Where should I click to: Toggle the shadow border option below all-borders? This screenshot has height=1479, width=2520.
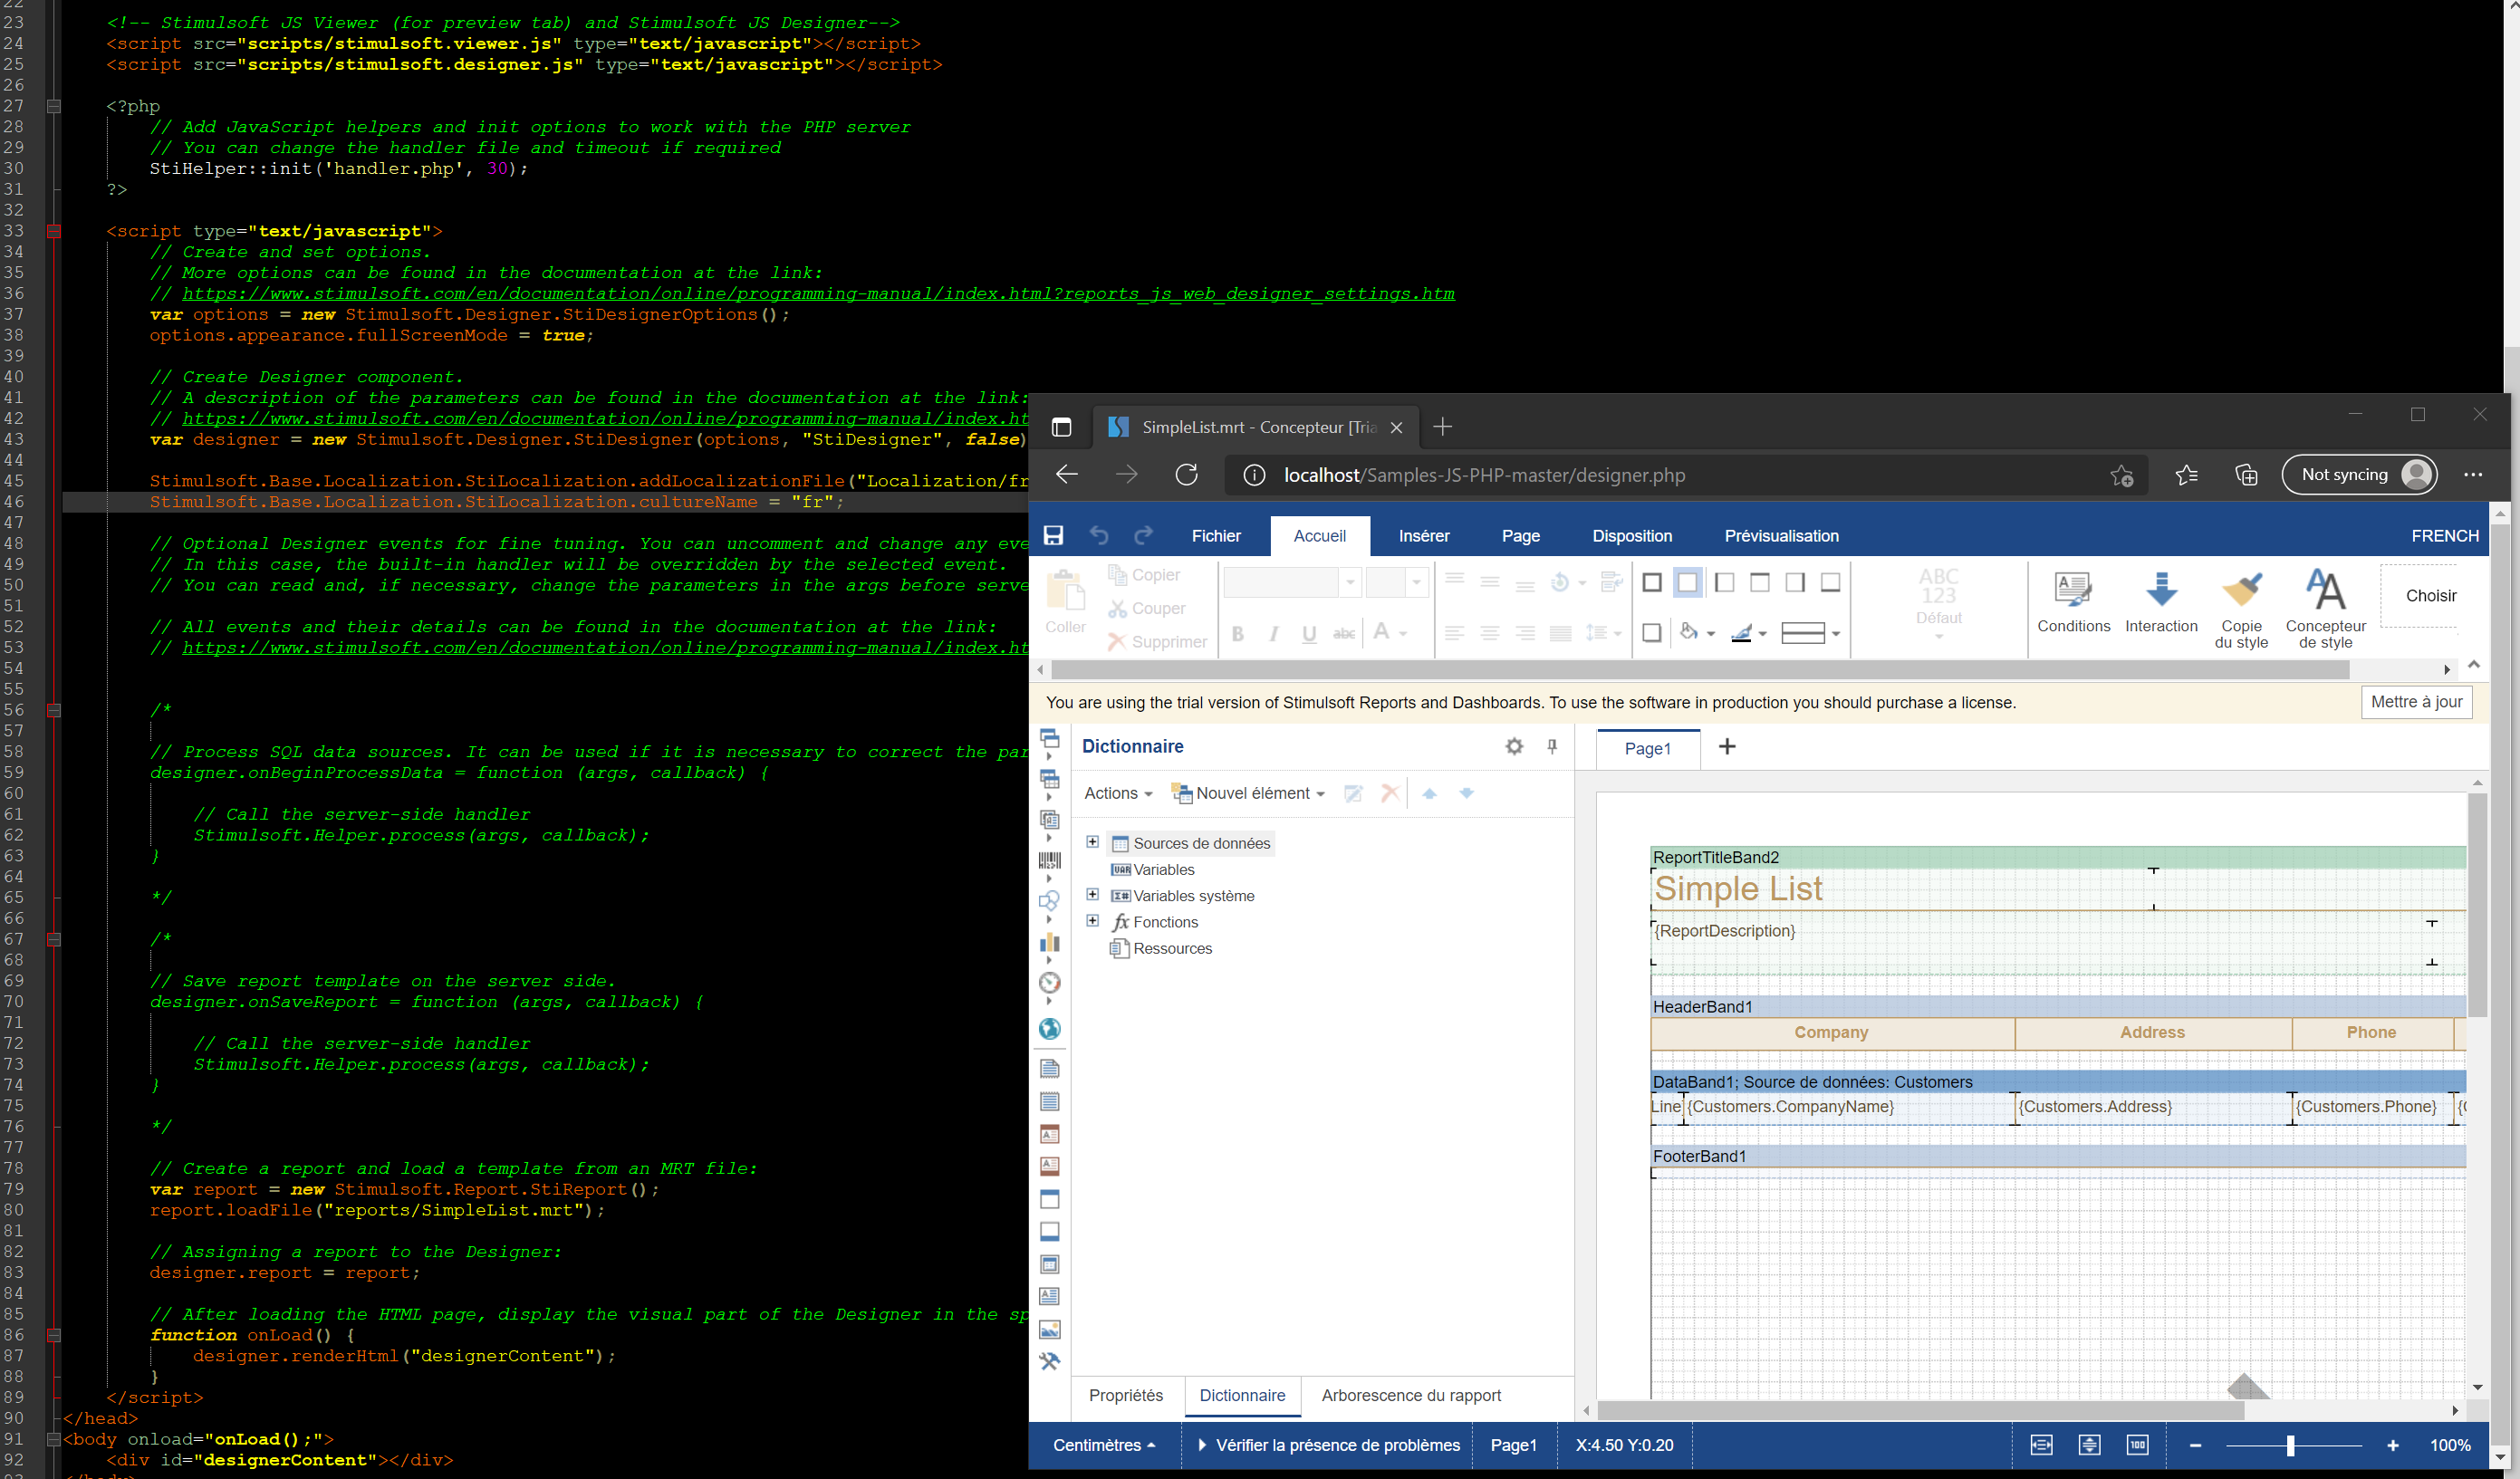tap(1652, 633)
